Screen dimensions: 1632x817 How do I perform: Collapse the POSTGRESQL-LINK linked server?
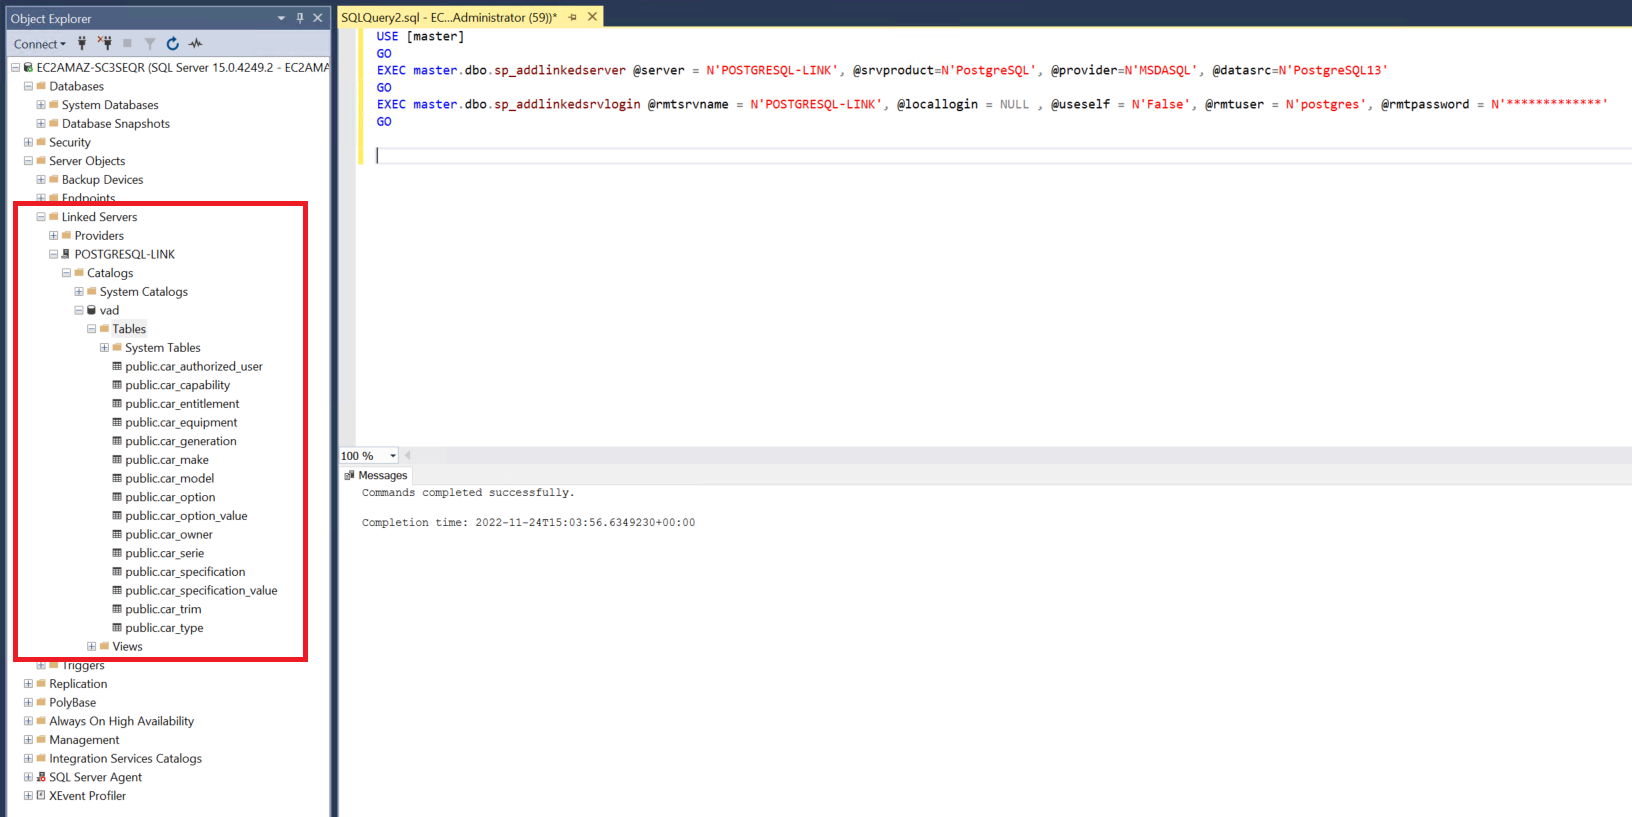(54, 254)
